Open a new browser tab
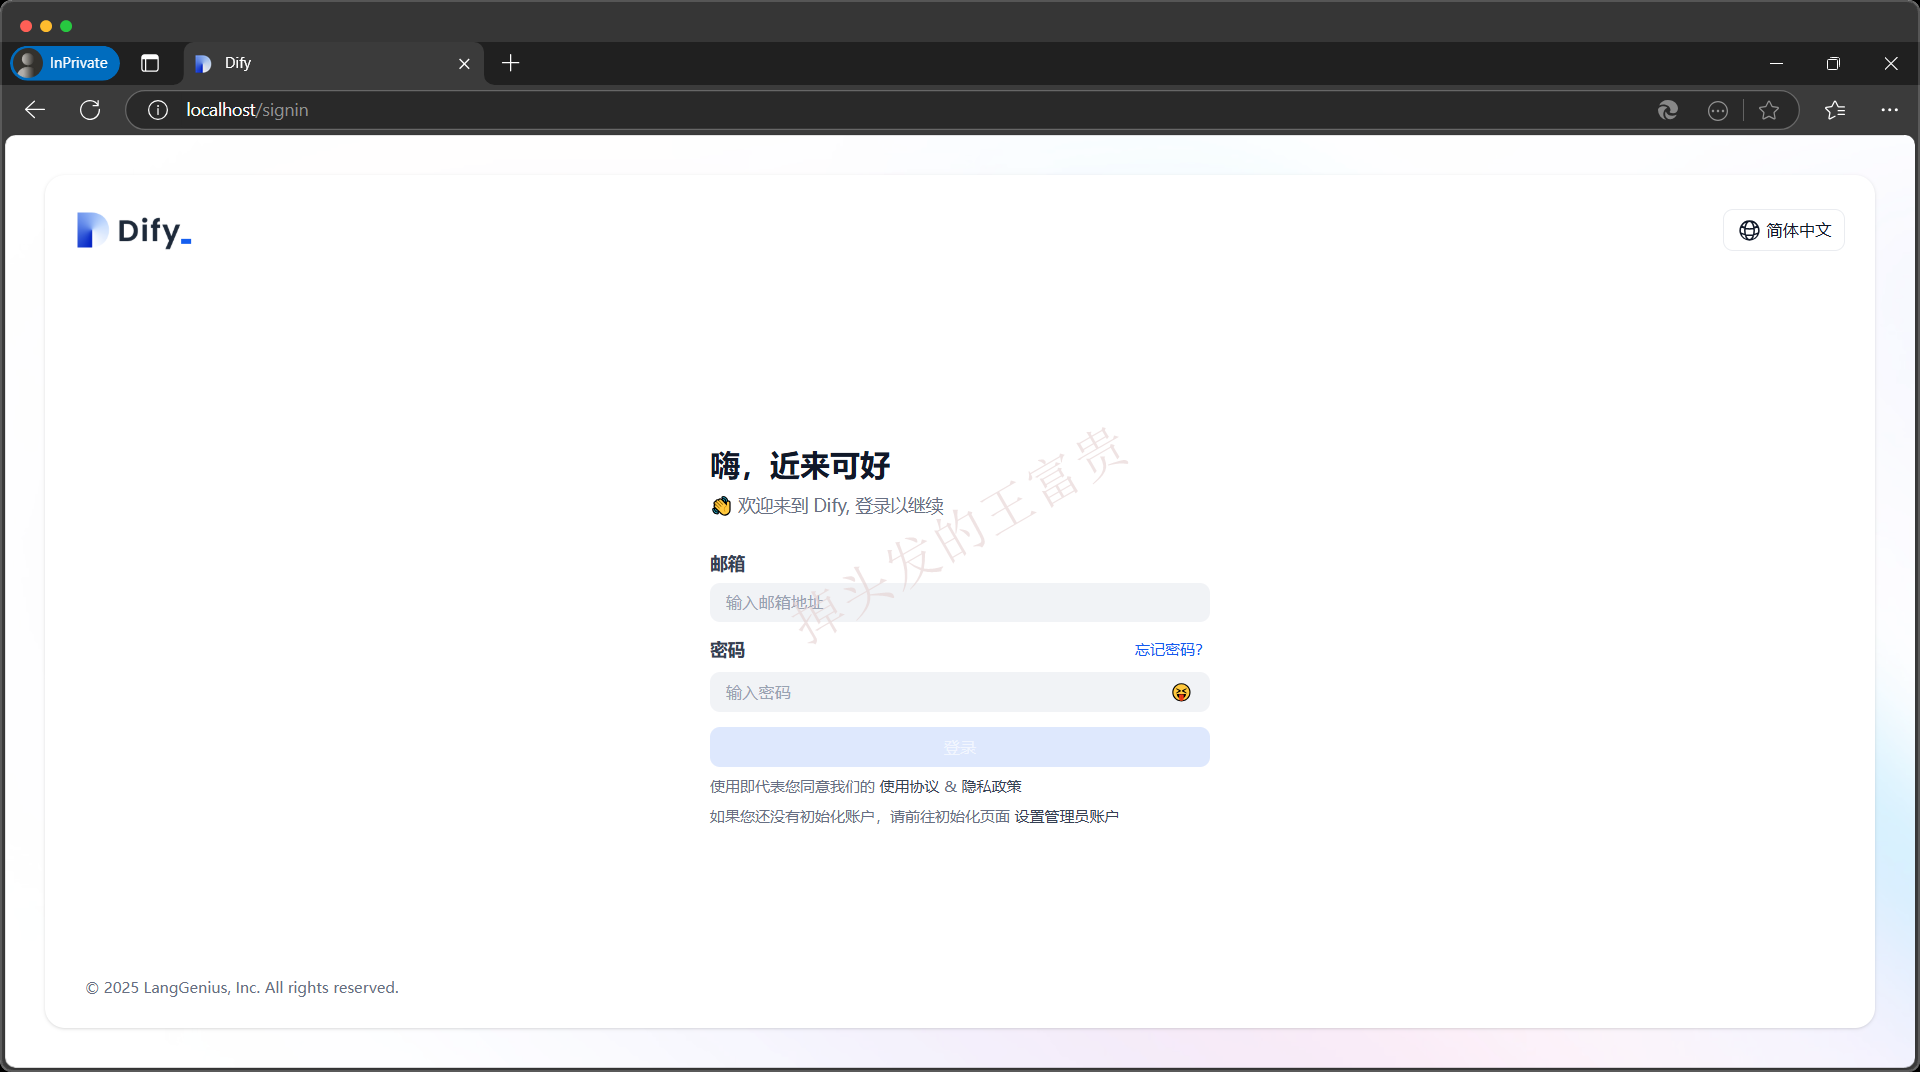Screen dimensions: 1920x1072 click(x=510, y=63)
